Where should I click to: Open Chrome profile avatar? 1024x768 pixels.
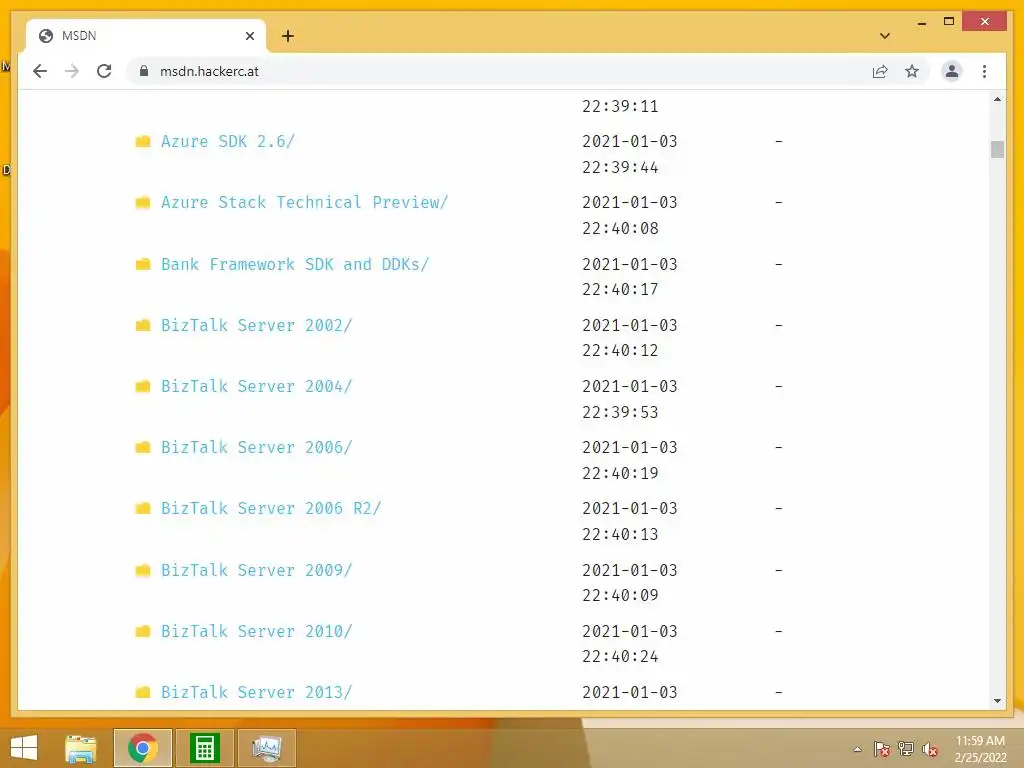[x=952, y=71]
